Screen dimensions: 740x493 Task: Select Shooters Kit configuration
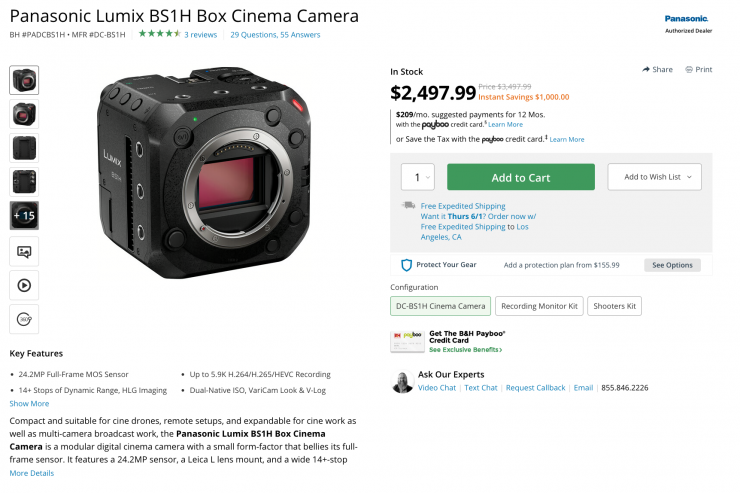click(x=614, y=306)
